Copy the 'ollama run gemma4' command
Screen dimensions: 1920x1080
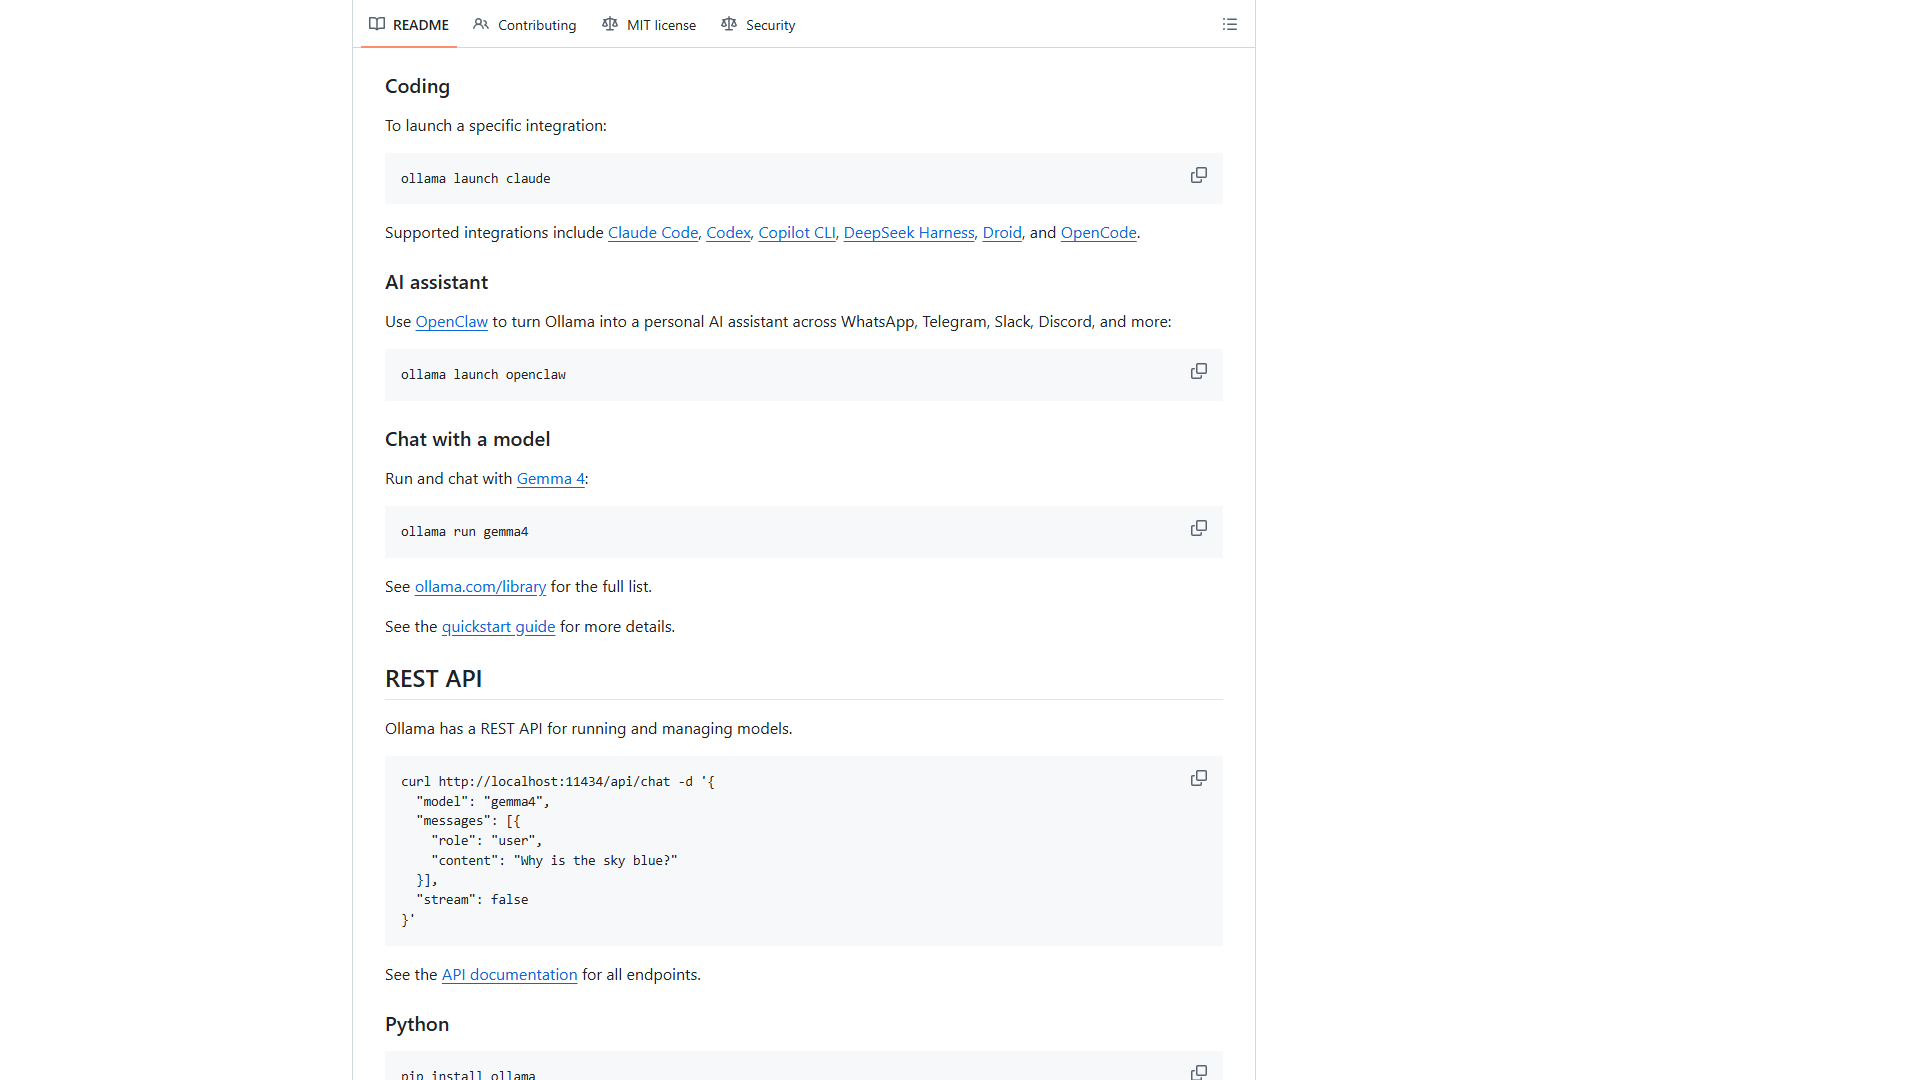pyautogui.click(x=1198, y=529)
